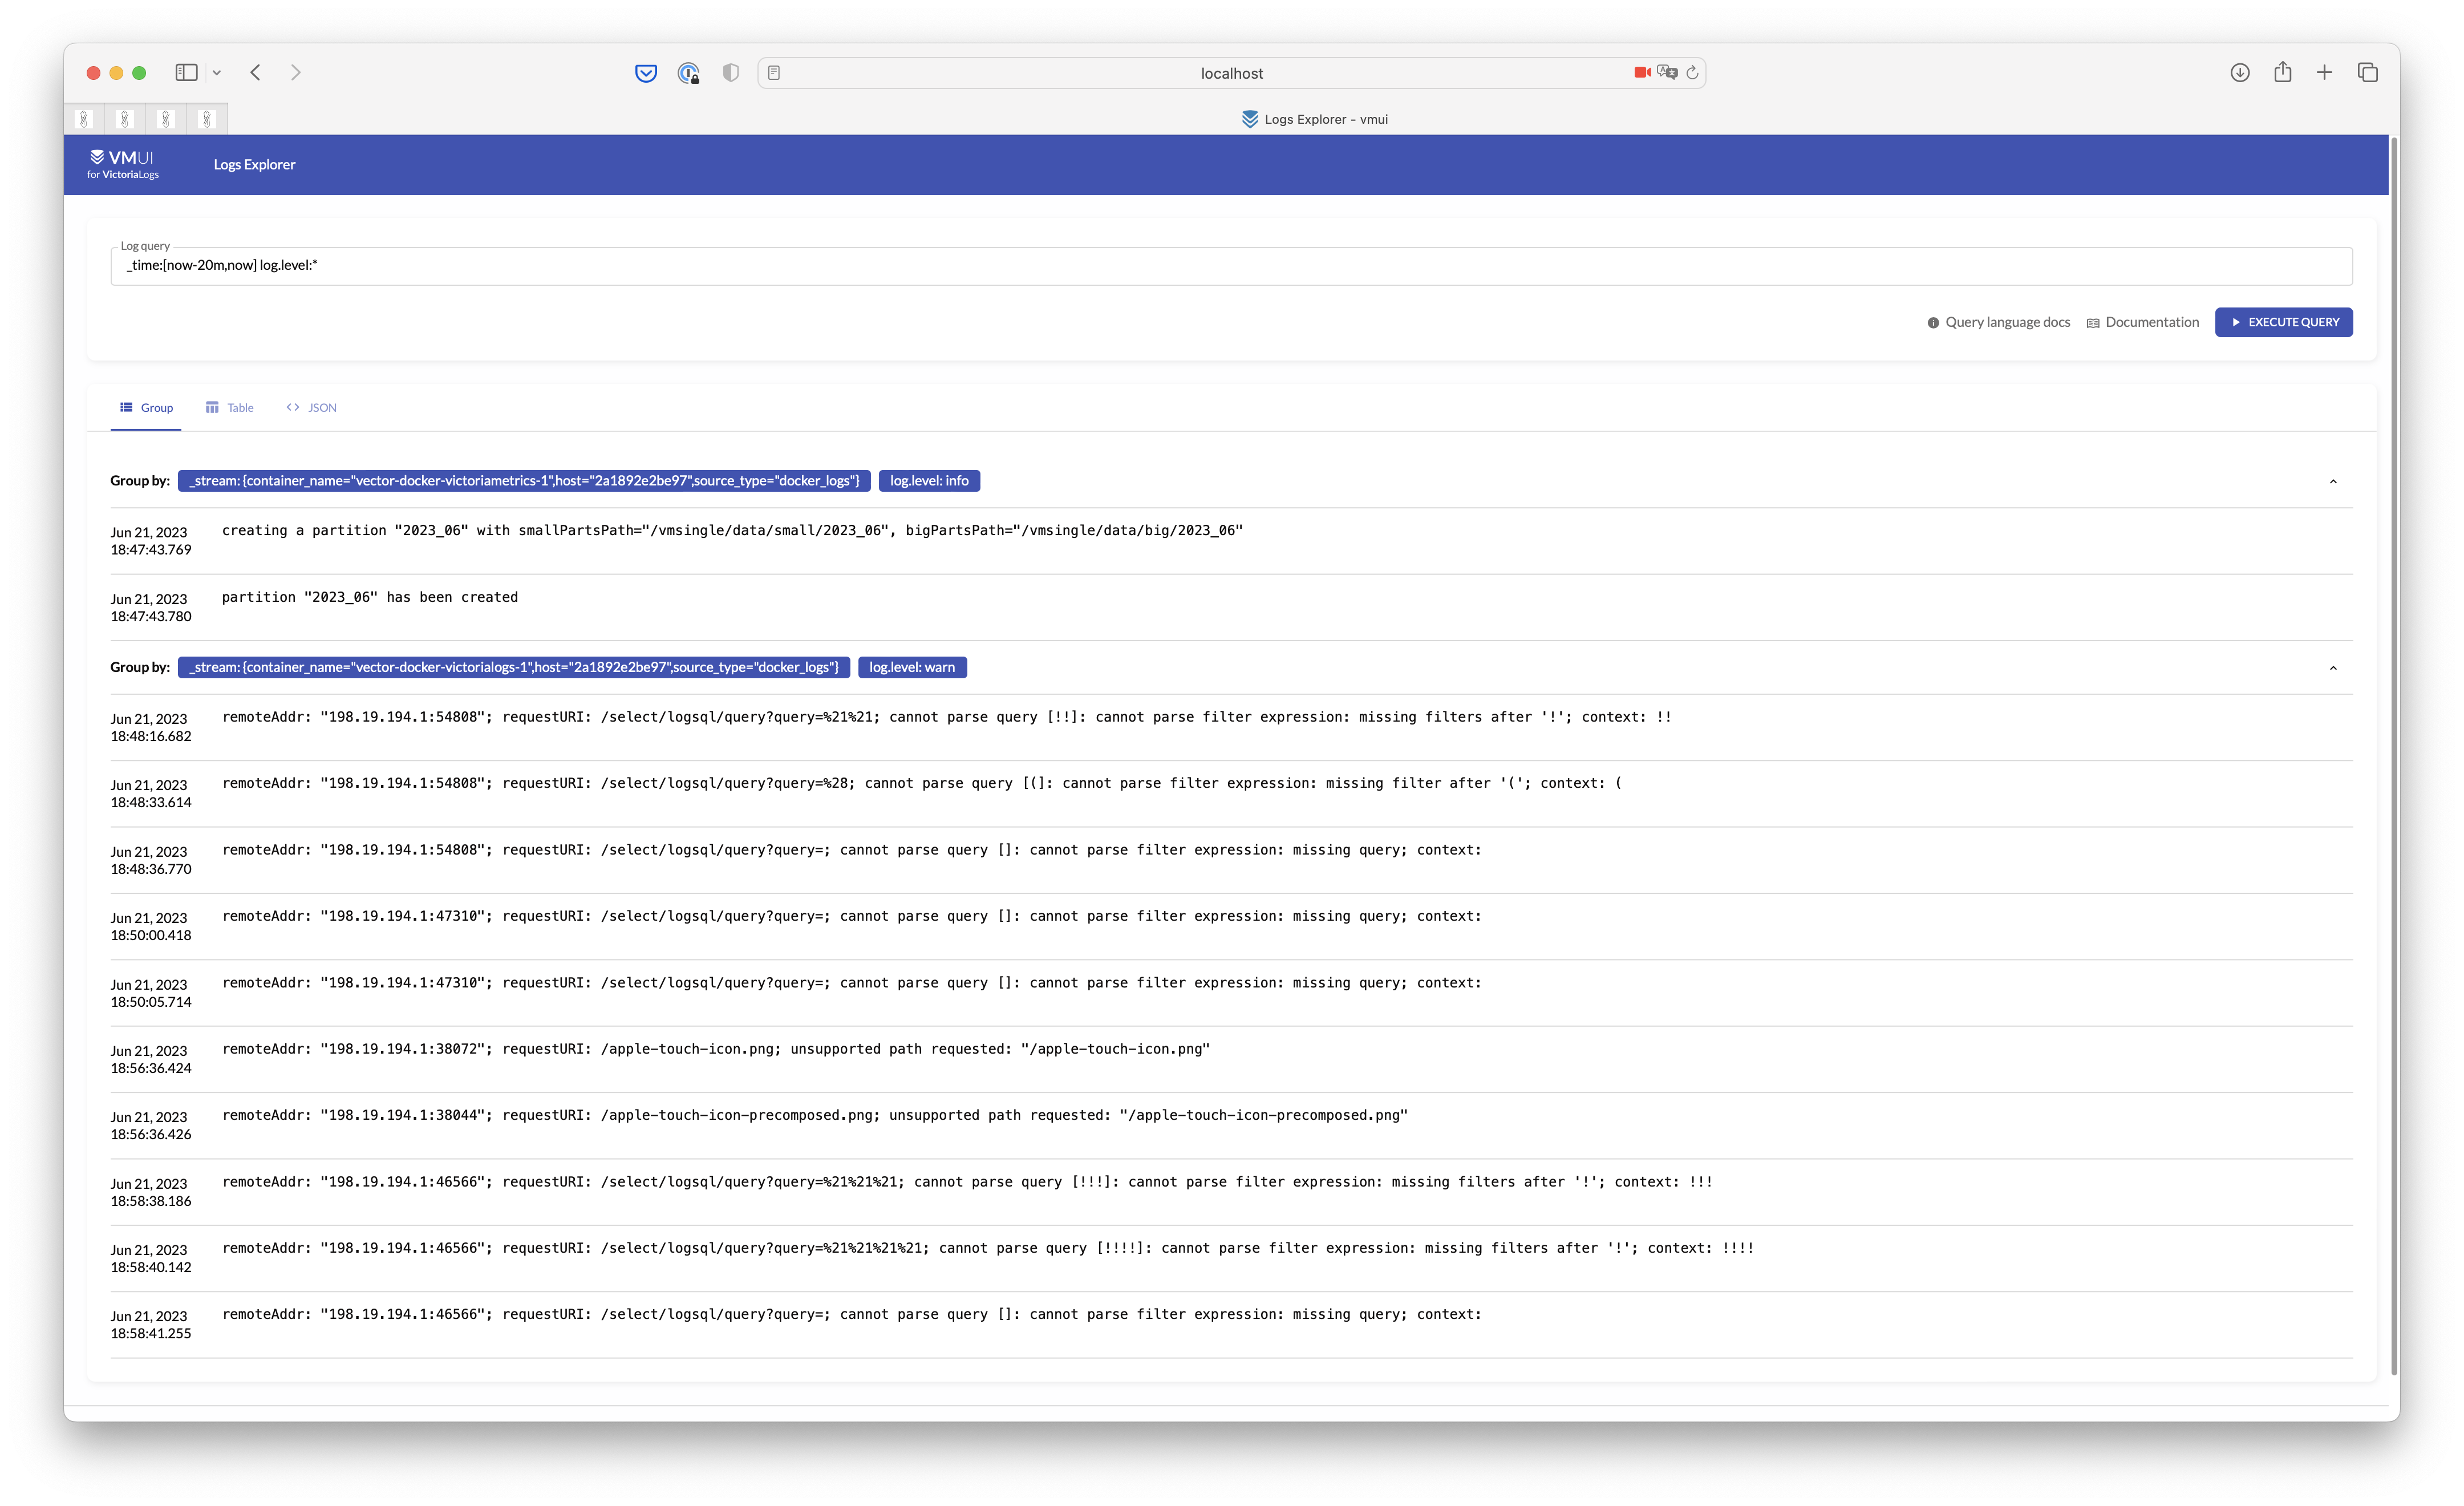
Task: Click the log row at 18:50:00.418
Action: pyautogui.click(x=1231, y=926)
